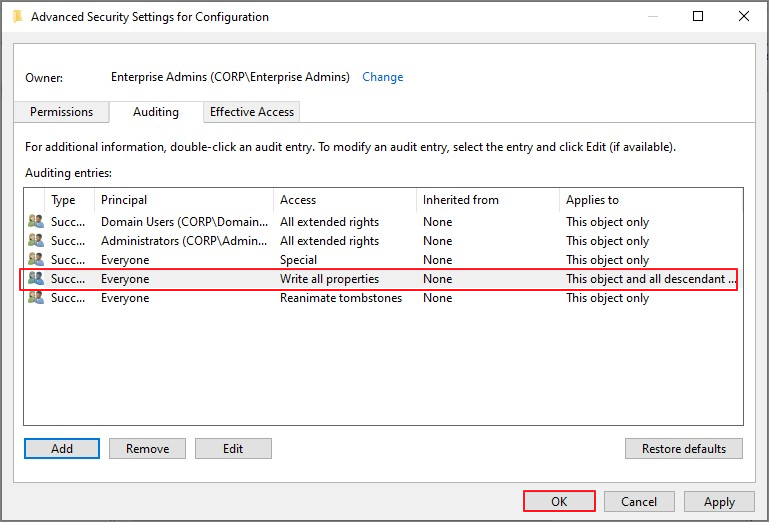
Task: Click the group icon of the Write all properties entry
Action: coord(36,279)
